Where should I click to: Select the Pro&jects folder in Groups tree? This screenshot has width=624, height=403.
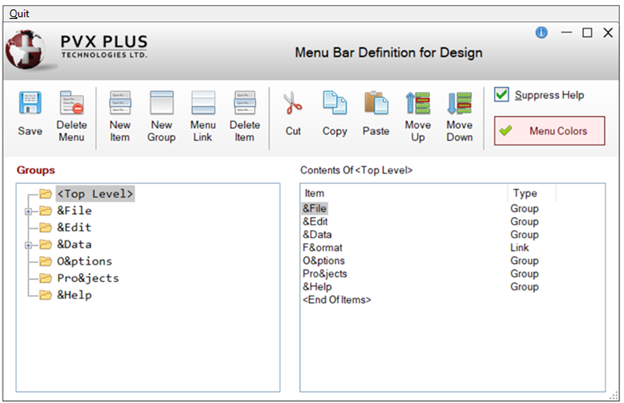pyautogui.click(x=81, y=278)
